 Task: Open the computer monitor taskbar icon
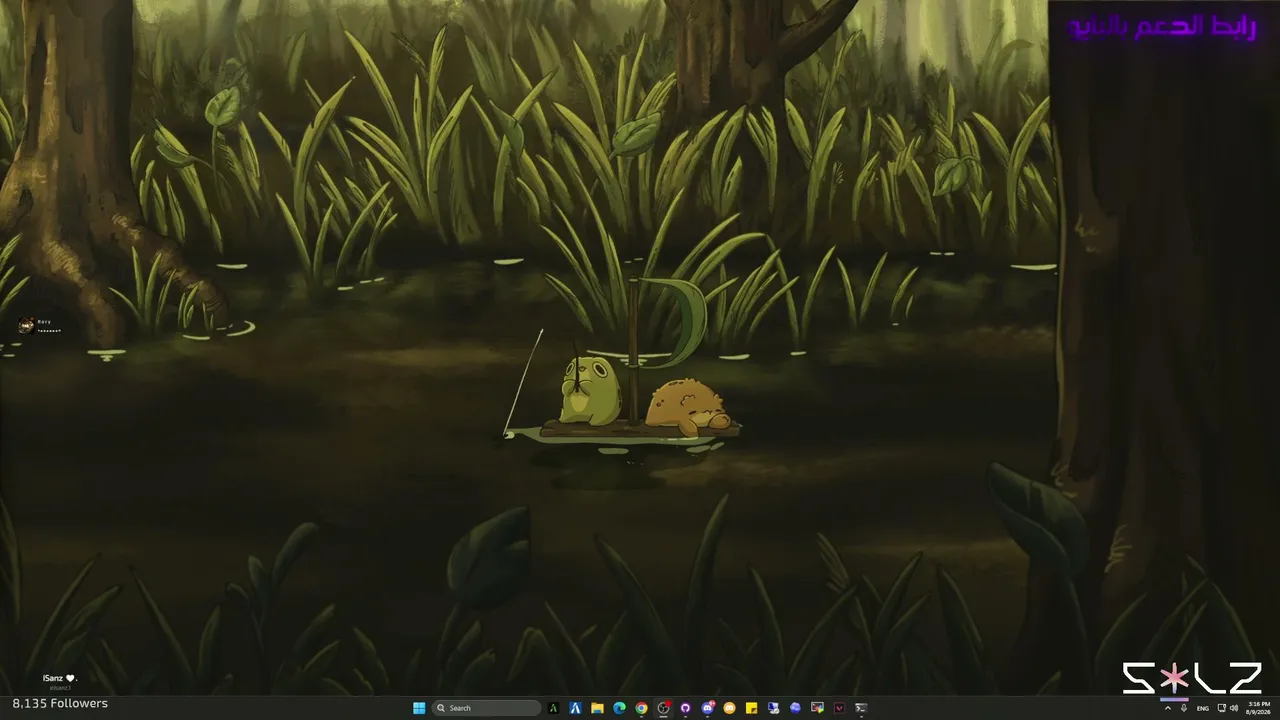tap(773, 708)
